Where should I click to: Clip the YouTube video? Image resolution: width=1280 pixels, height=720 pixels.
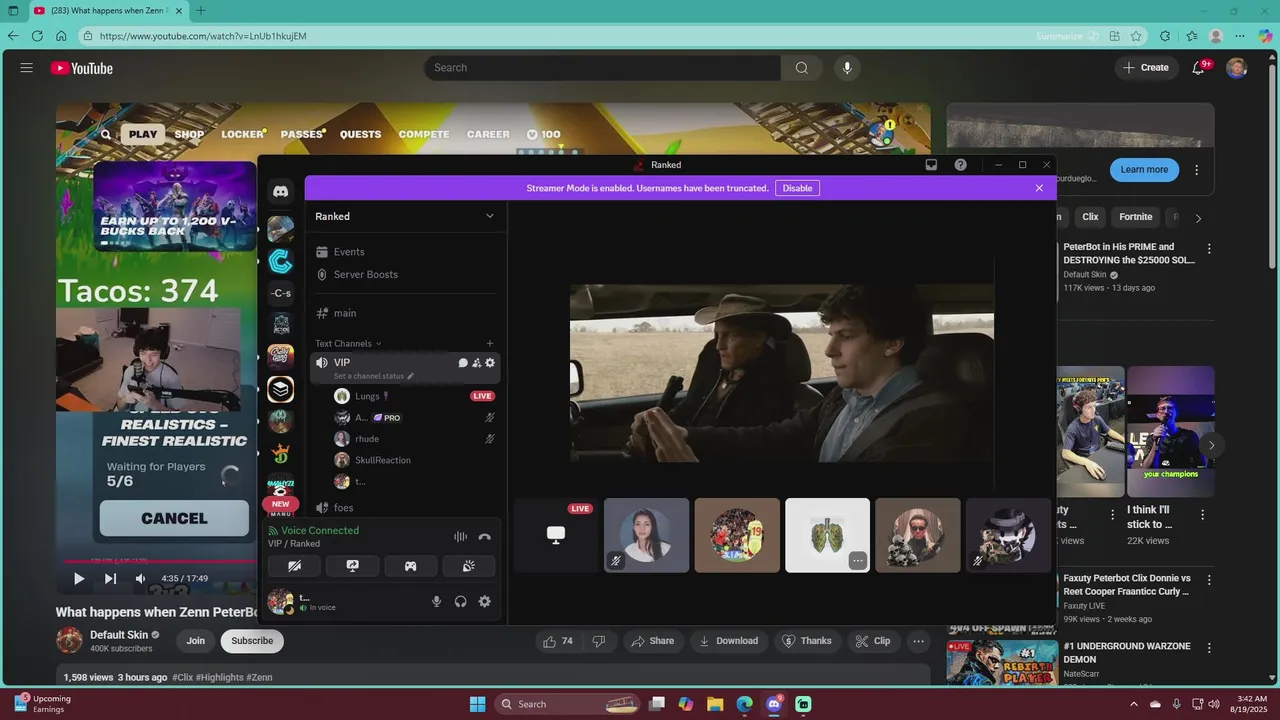(872, 641)
